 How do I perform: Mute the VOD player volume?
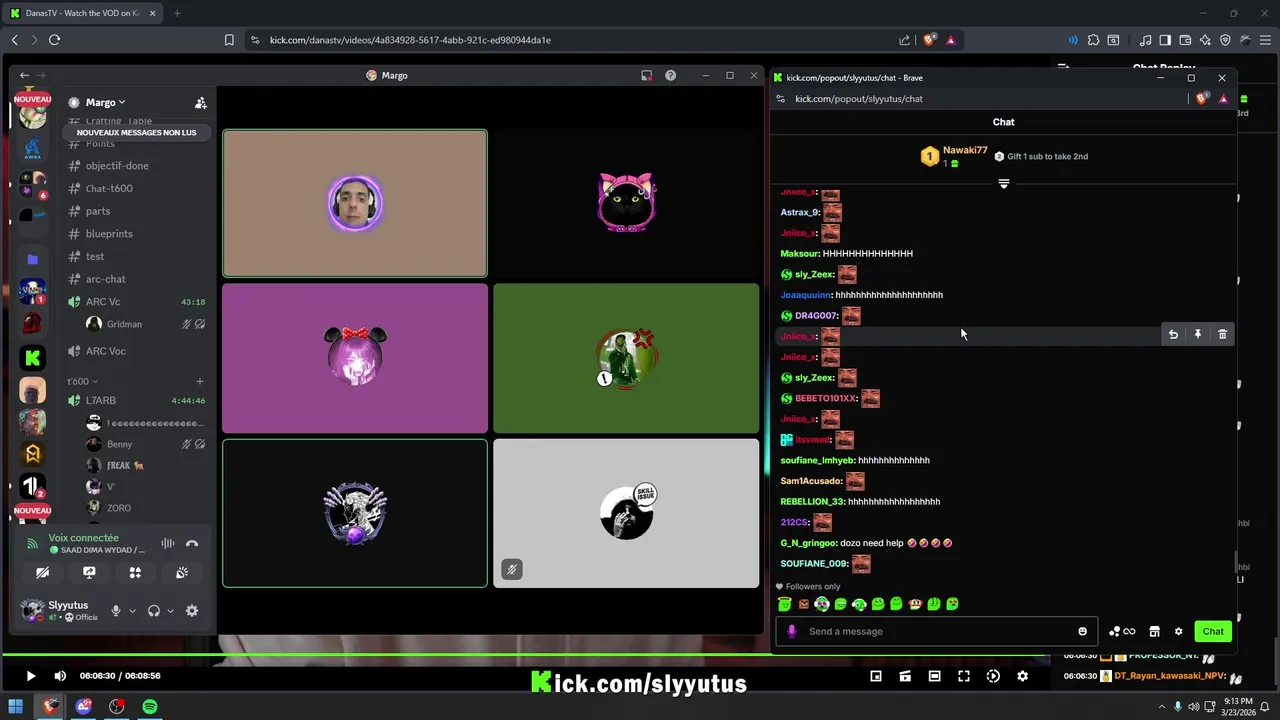pyautogui.click(x=60, y=676)
